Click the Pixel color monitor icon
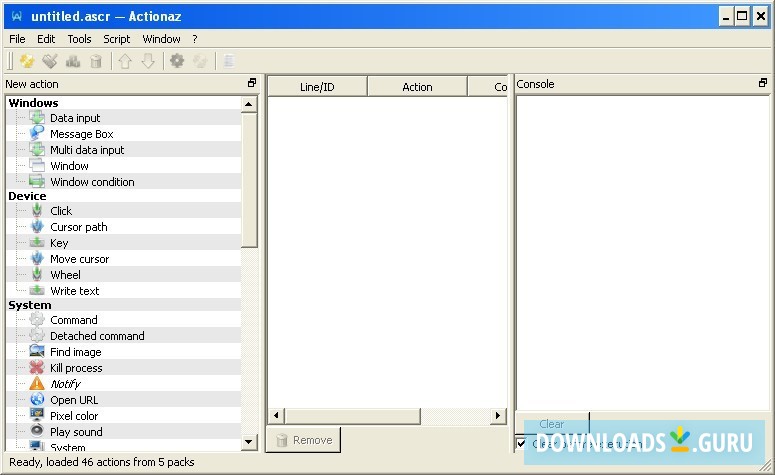This screenshot has height=475, width=775. 37,415
